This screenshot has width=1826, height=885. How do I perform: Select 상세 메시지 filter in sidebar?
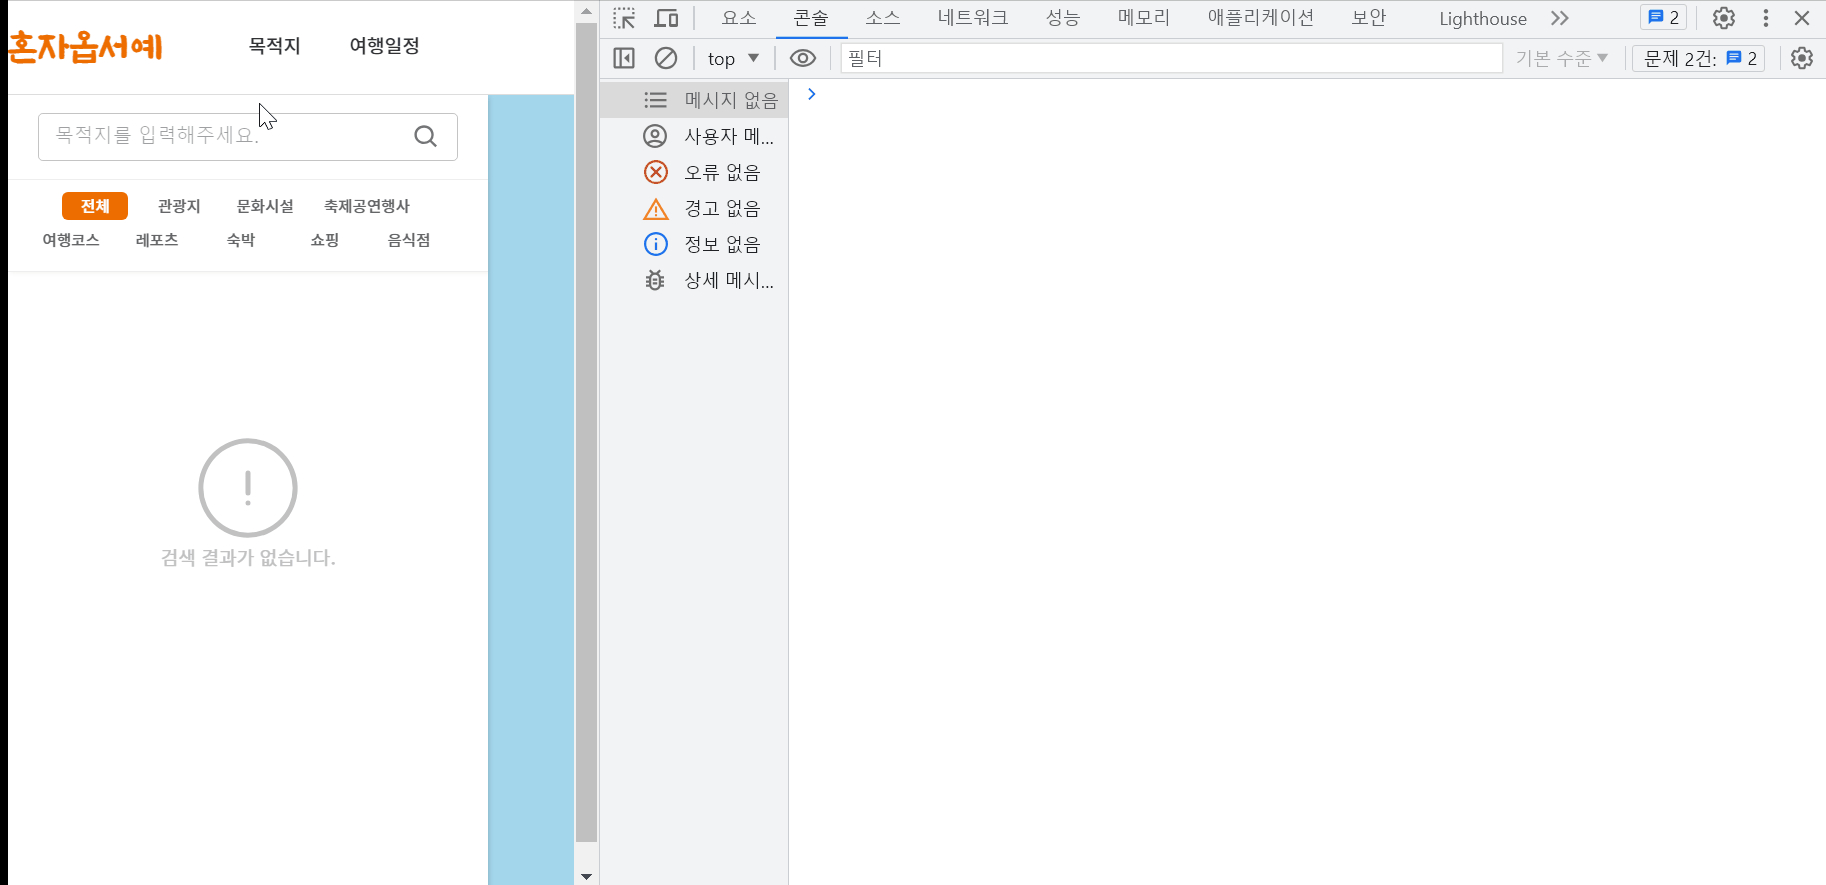pyautogui.click(x=694, y=280)
